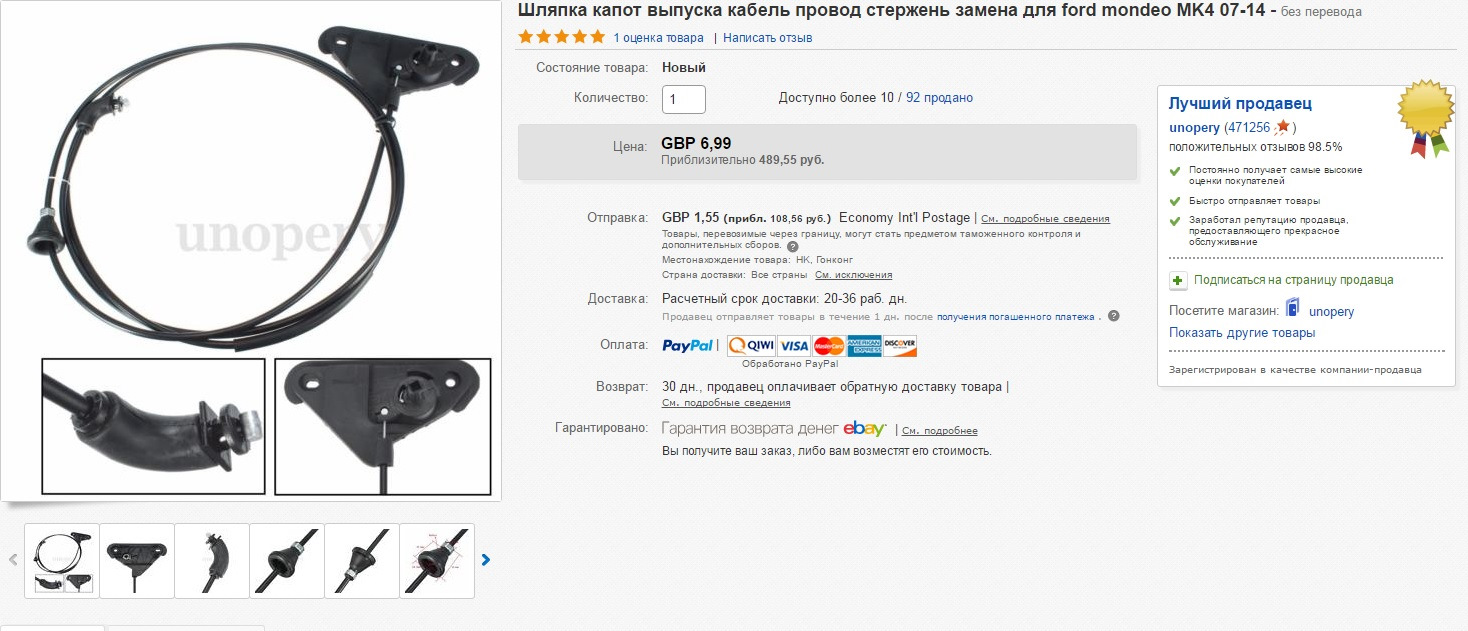The image size is (1468, 631).
Task: Select the last thumbnail with red dimensions
Action: point(437,560)
